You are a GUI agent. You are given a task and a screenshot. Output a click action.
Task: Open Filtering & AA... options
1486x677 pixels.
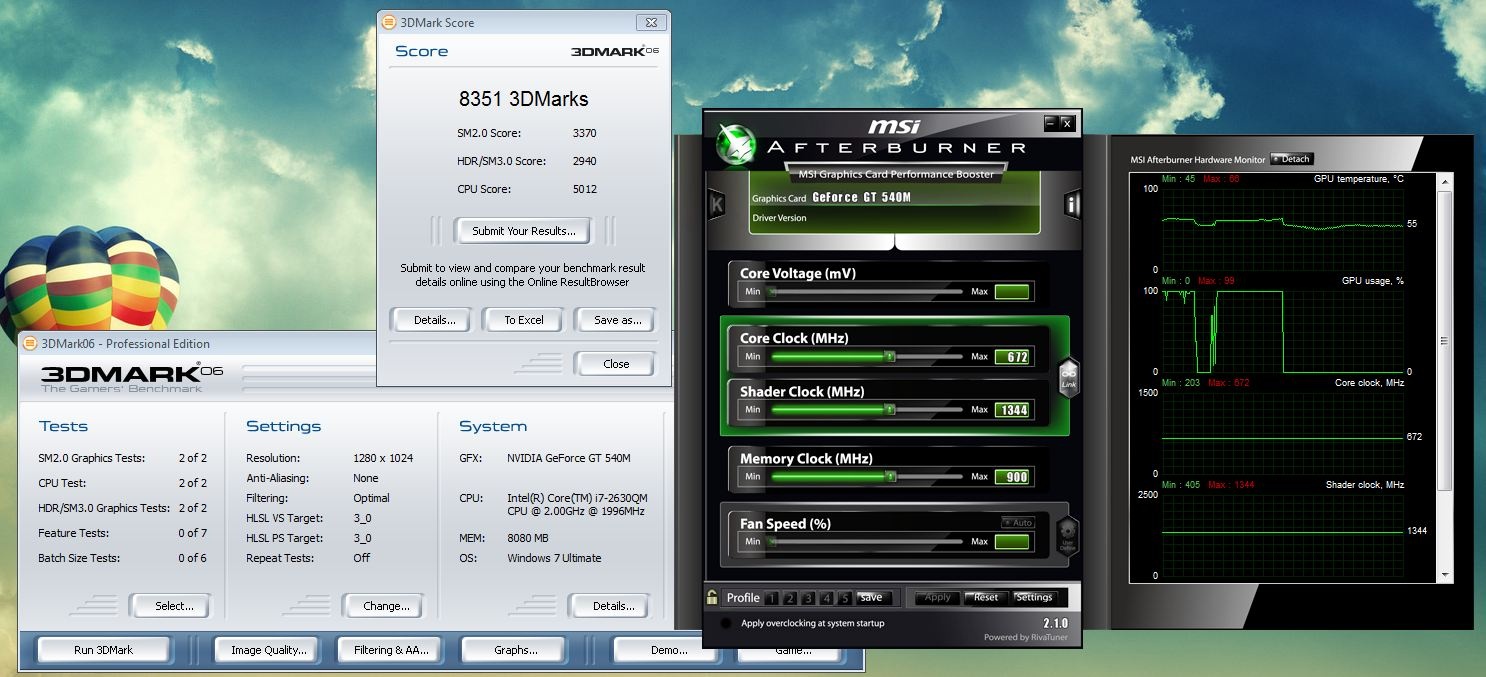(390, 650)
